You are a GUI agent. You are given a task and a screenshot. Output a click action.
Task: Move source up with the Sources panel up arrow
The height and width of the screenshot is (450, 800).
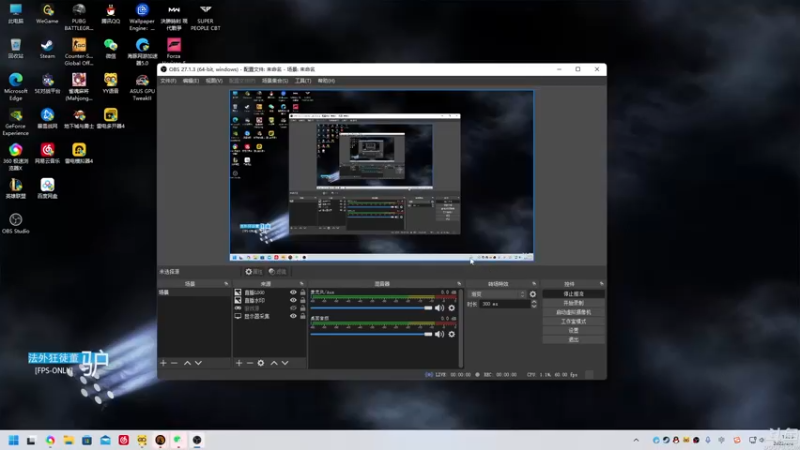tap(274, 363)
